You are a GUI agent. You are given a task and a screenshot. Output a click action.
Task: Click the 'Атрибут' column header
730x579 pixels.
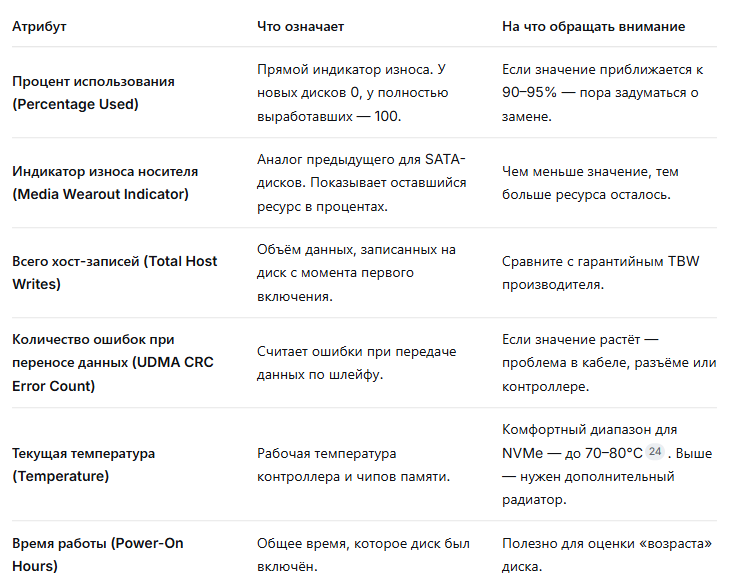[39, 26]
